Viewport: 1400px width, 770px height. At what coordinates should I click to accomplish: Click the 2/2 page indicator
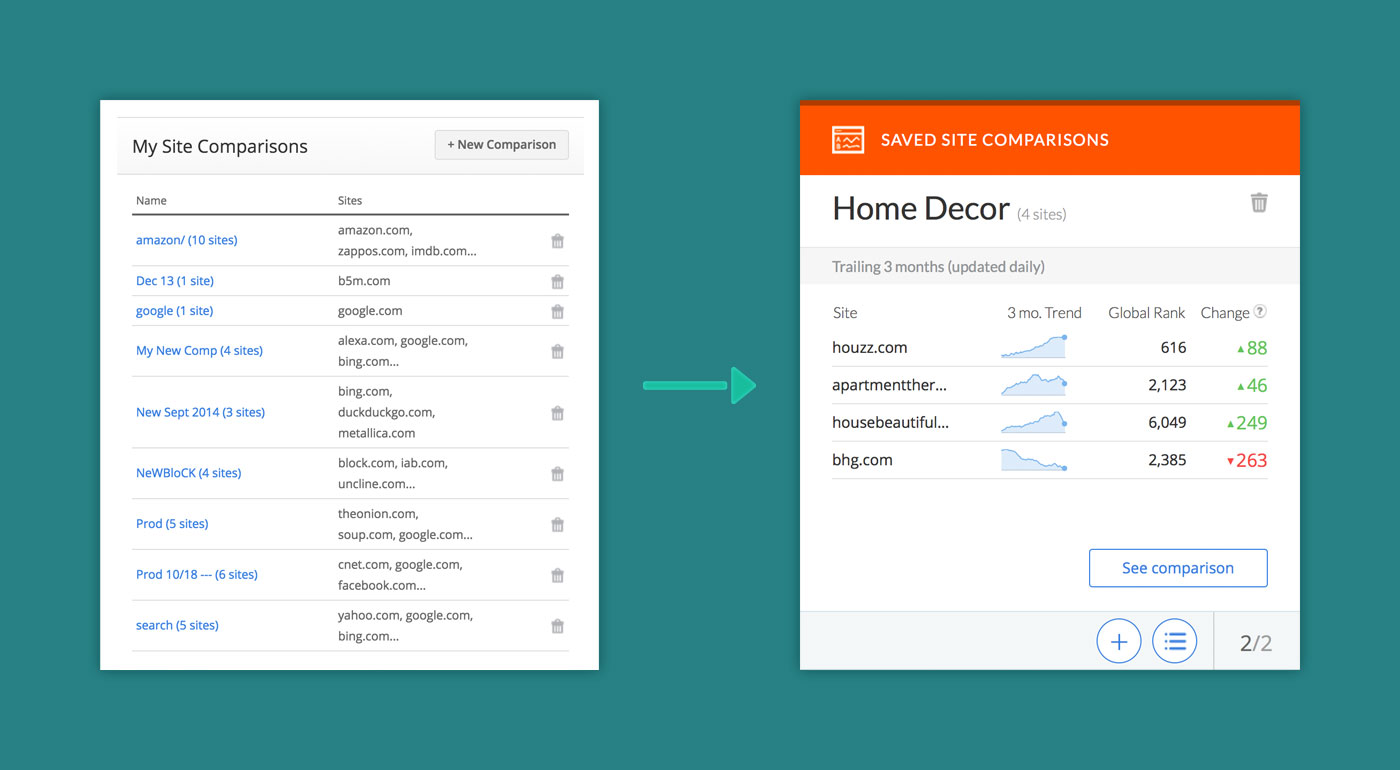pyautogui.click(x=1256, y=642)
